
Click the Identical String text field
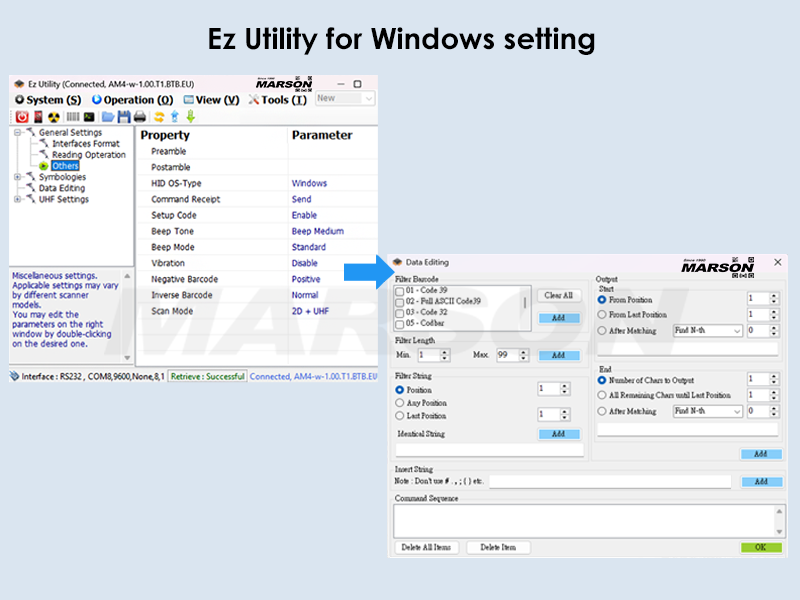pos(490,450)
